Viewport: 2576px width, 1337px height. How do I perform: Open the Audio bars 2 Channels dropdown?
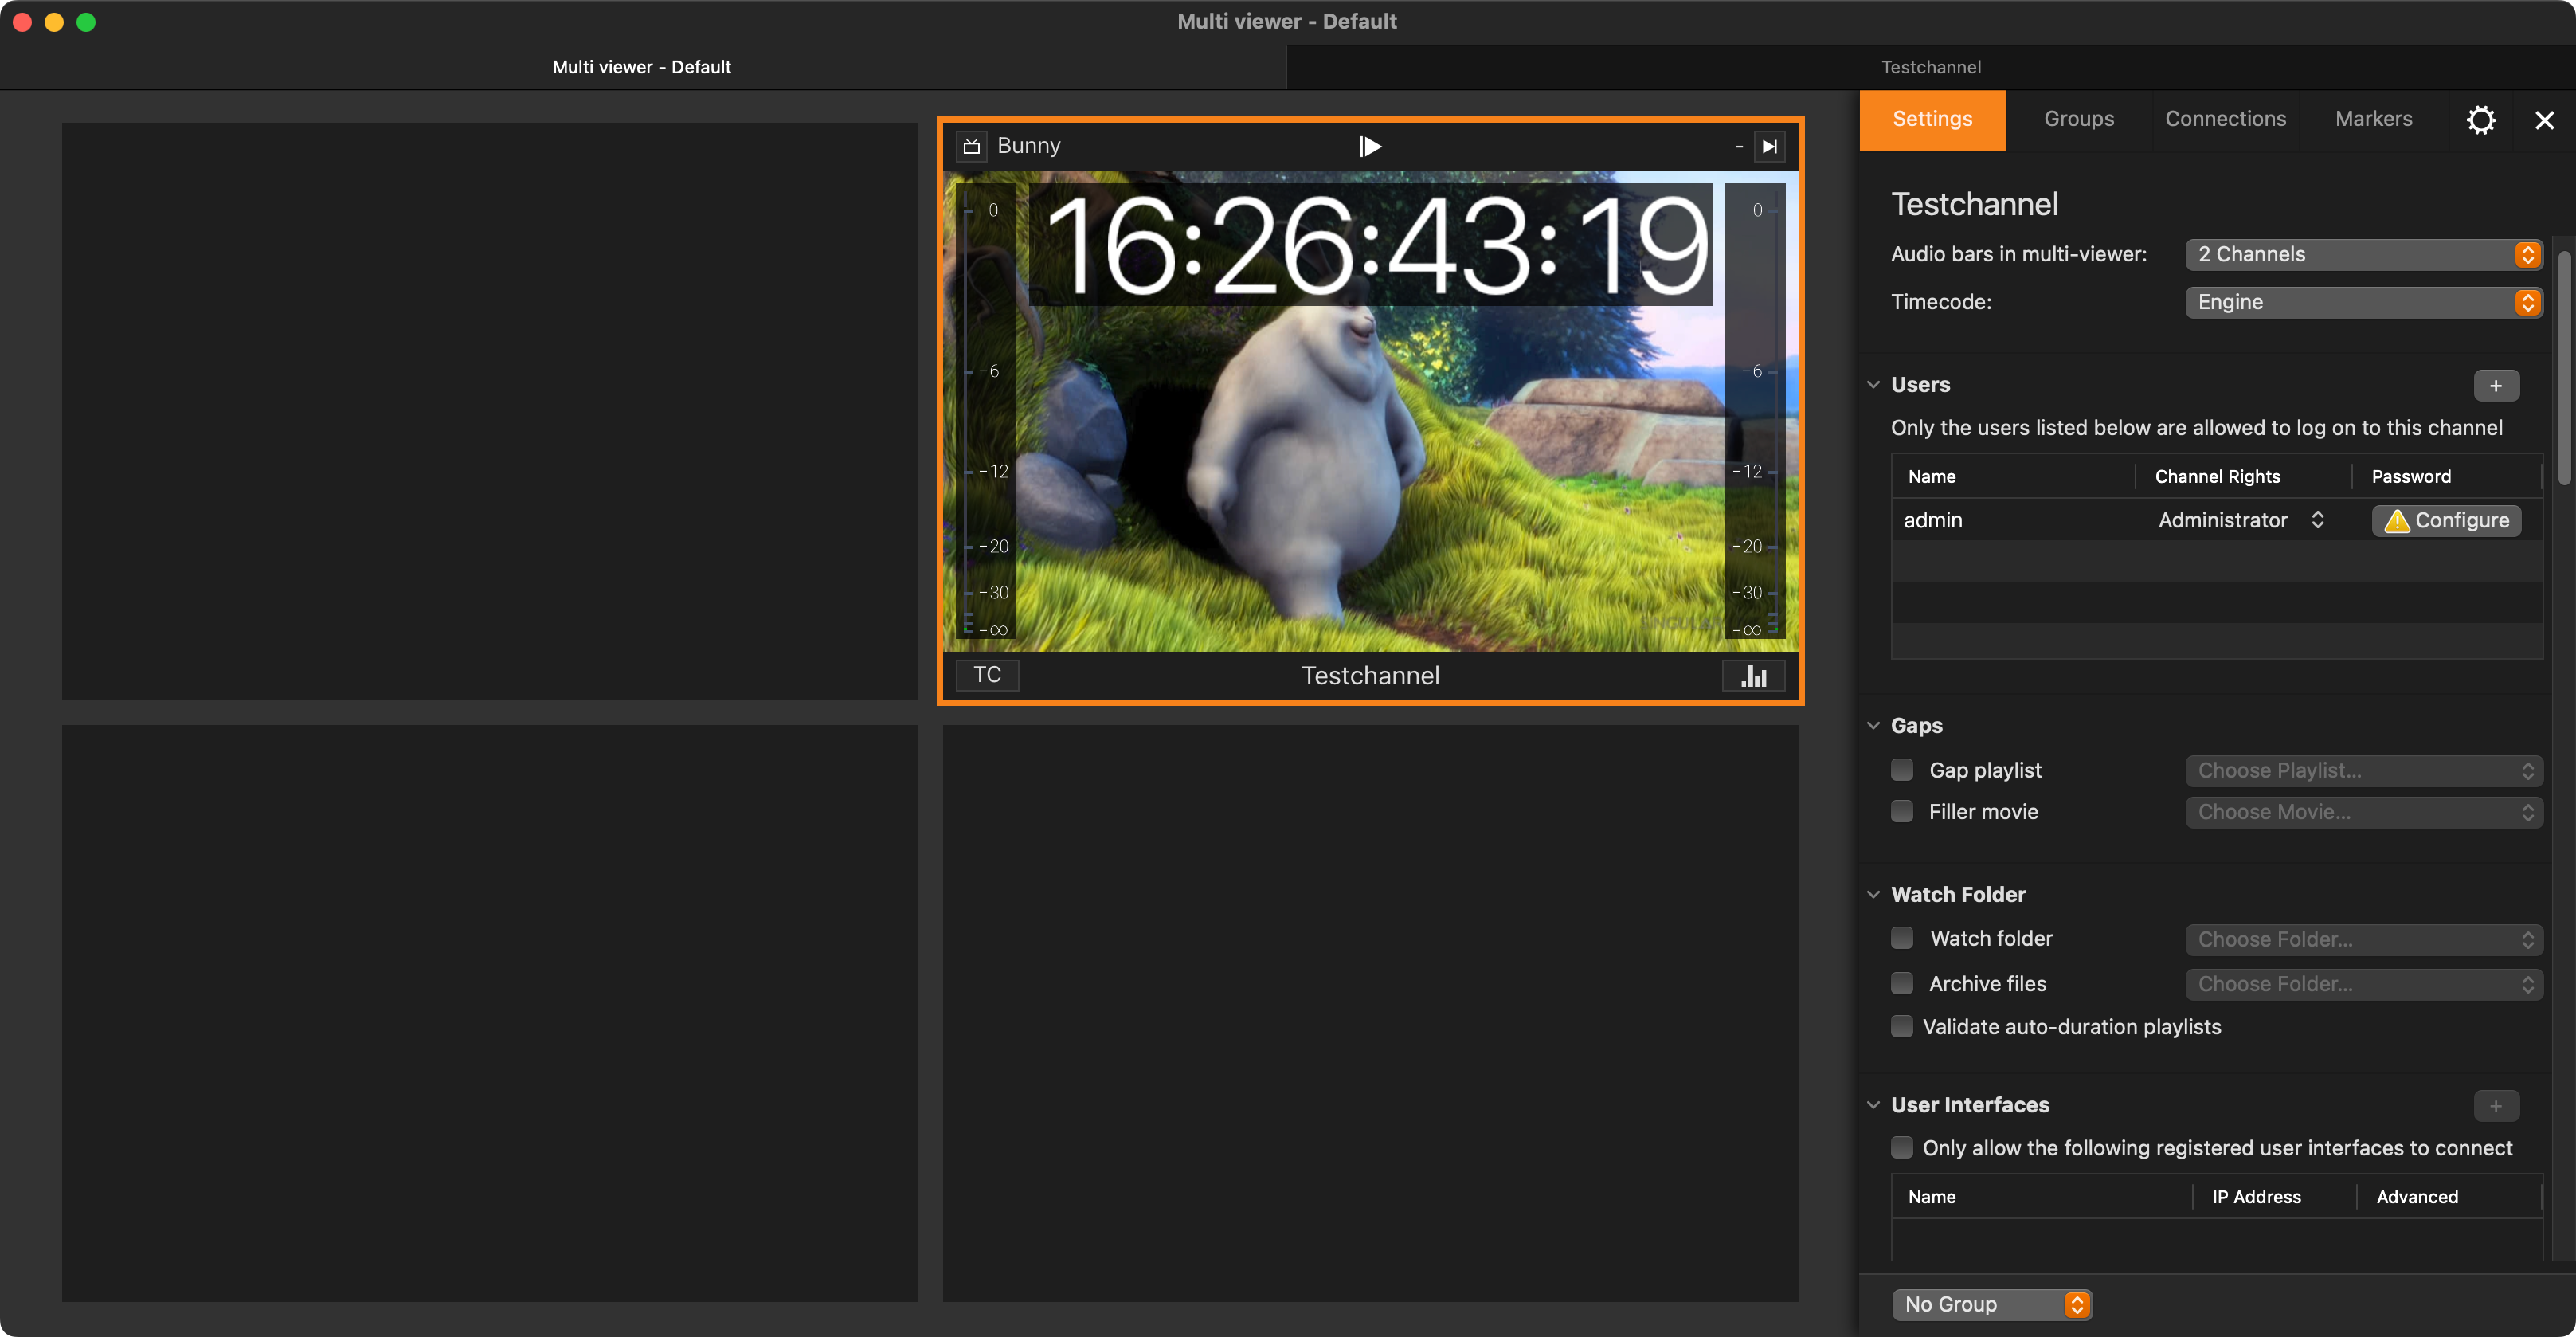pos(2363,255)
